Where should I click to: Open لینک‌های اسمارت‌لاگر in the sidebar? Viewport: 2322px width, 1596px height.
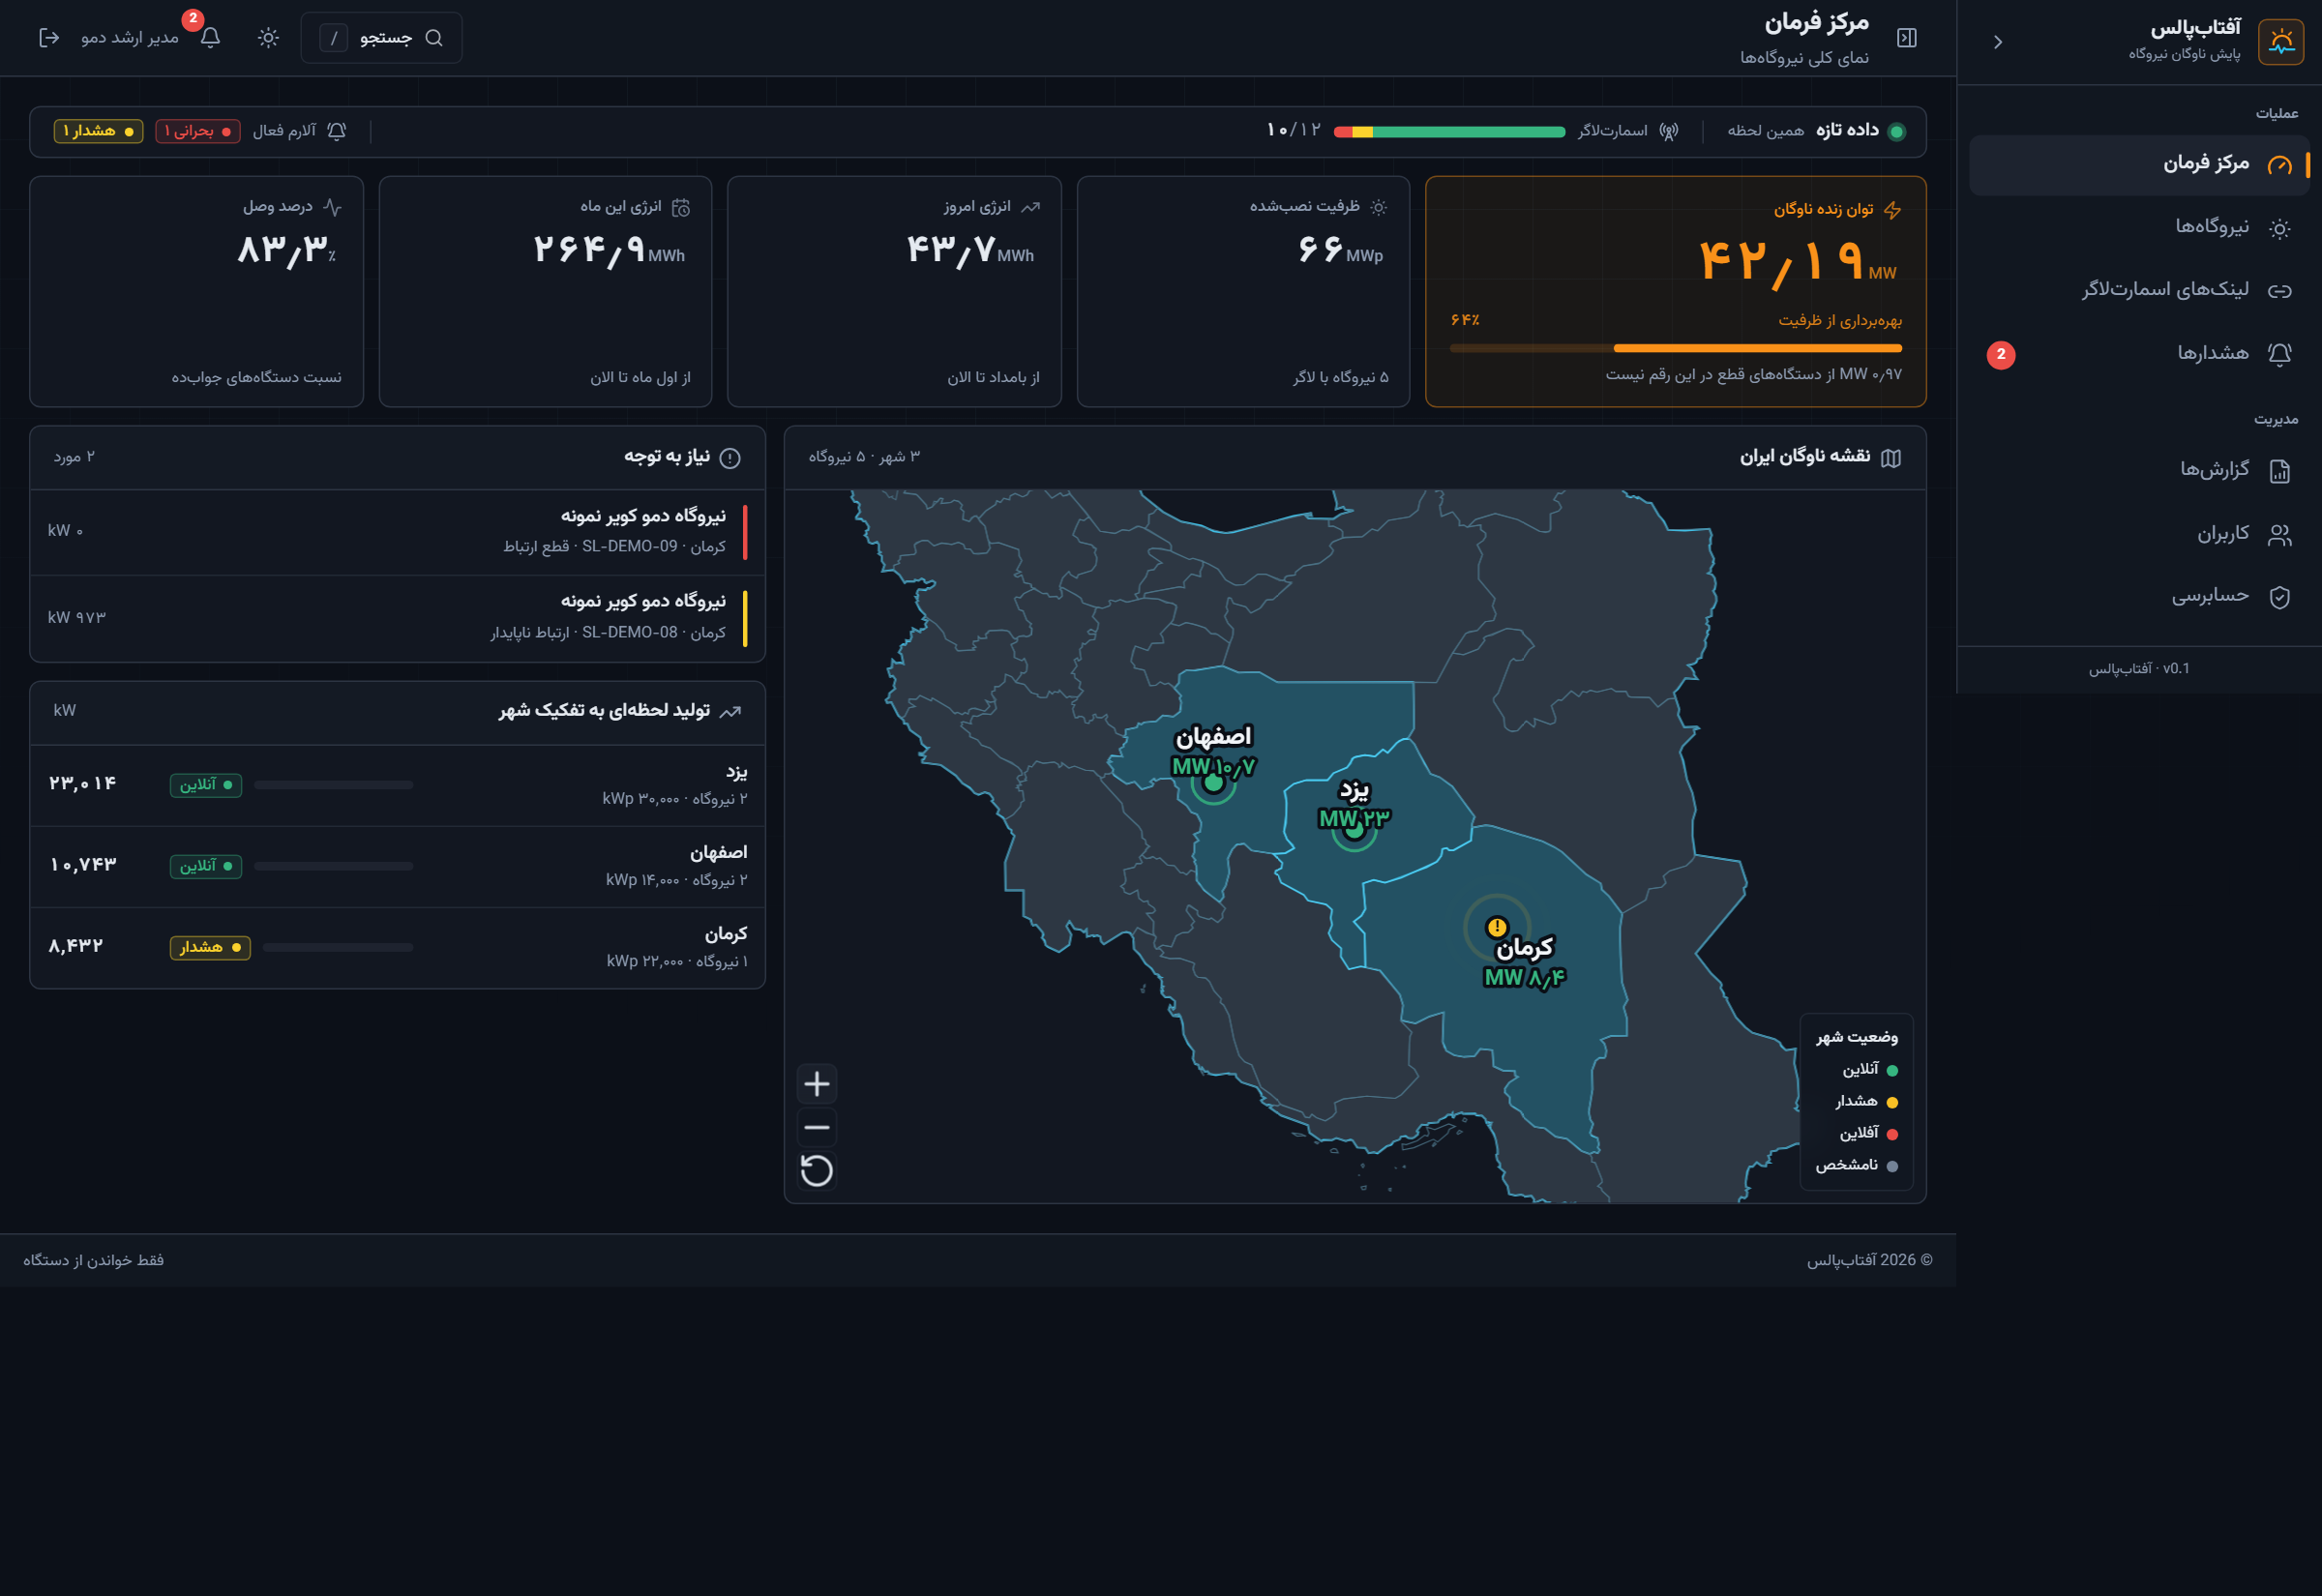point(2140,291)
